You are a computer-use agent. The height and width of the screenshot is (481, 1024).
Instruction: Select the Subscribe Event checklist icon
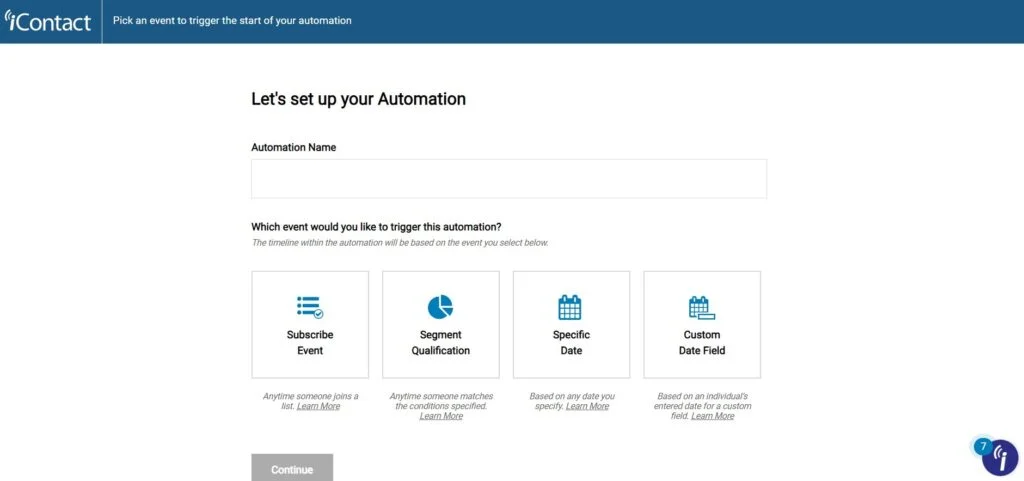(310, 307)
